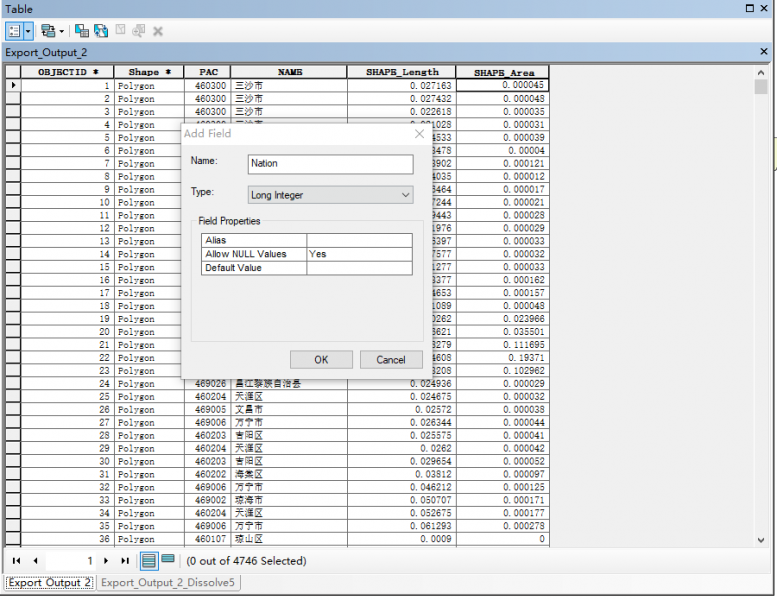Close the Add Field dialog

(x=419, y=134)
